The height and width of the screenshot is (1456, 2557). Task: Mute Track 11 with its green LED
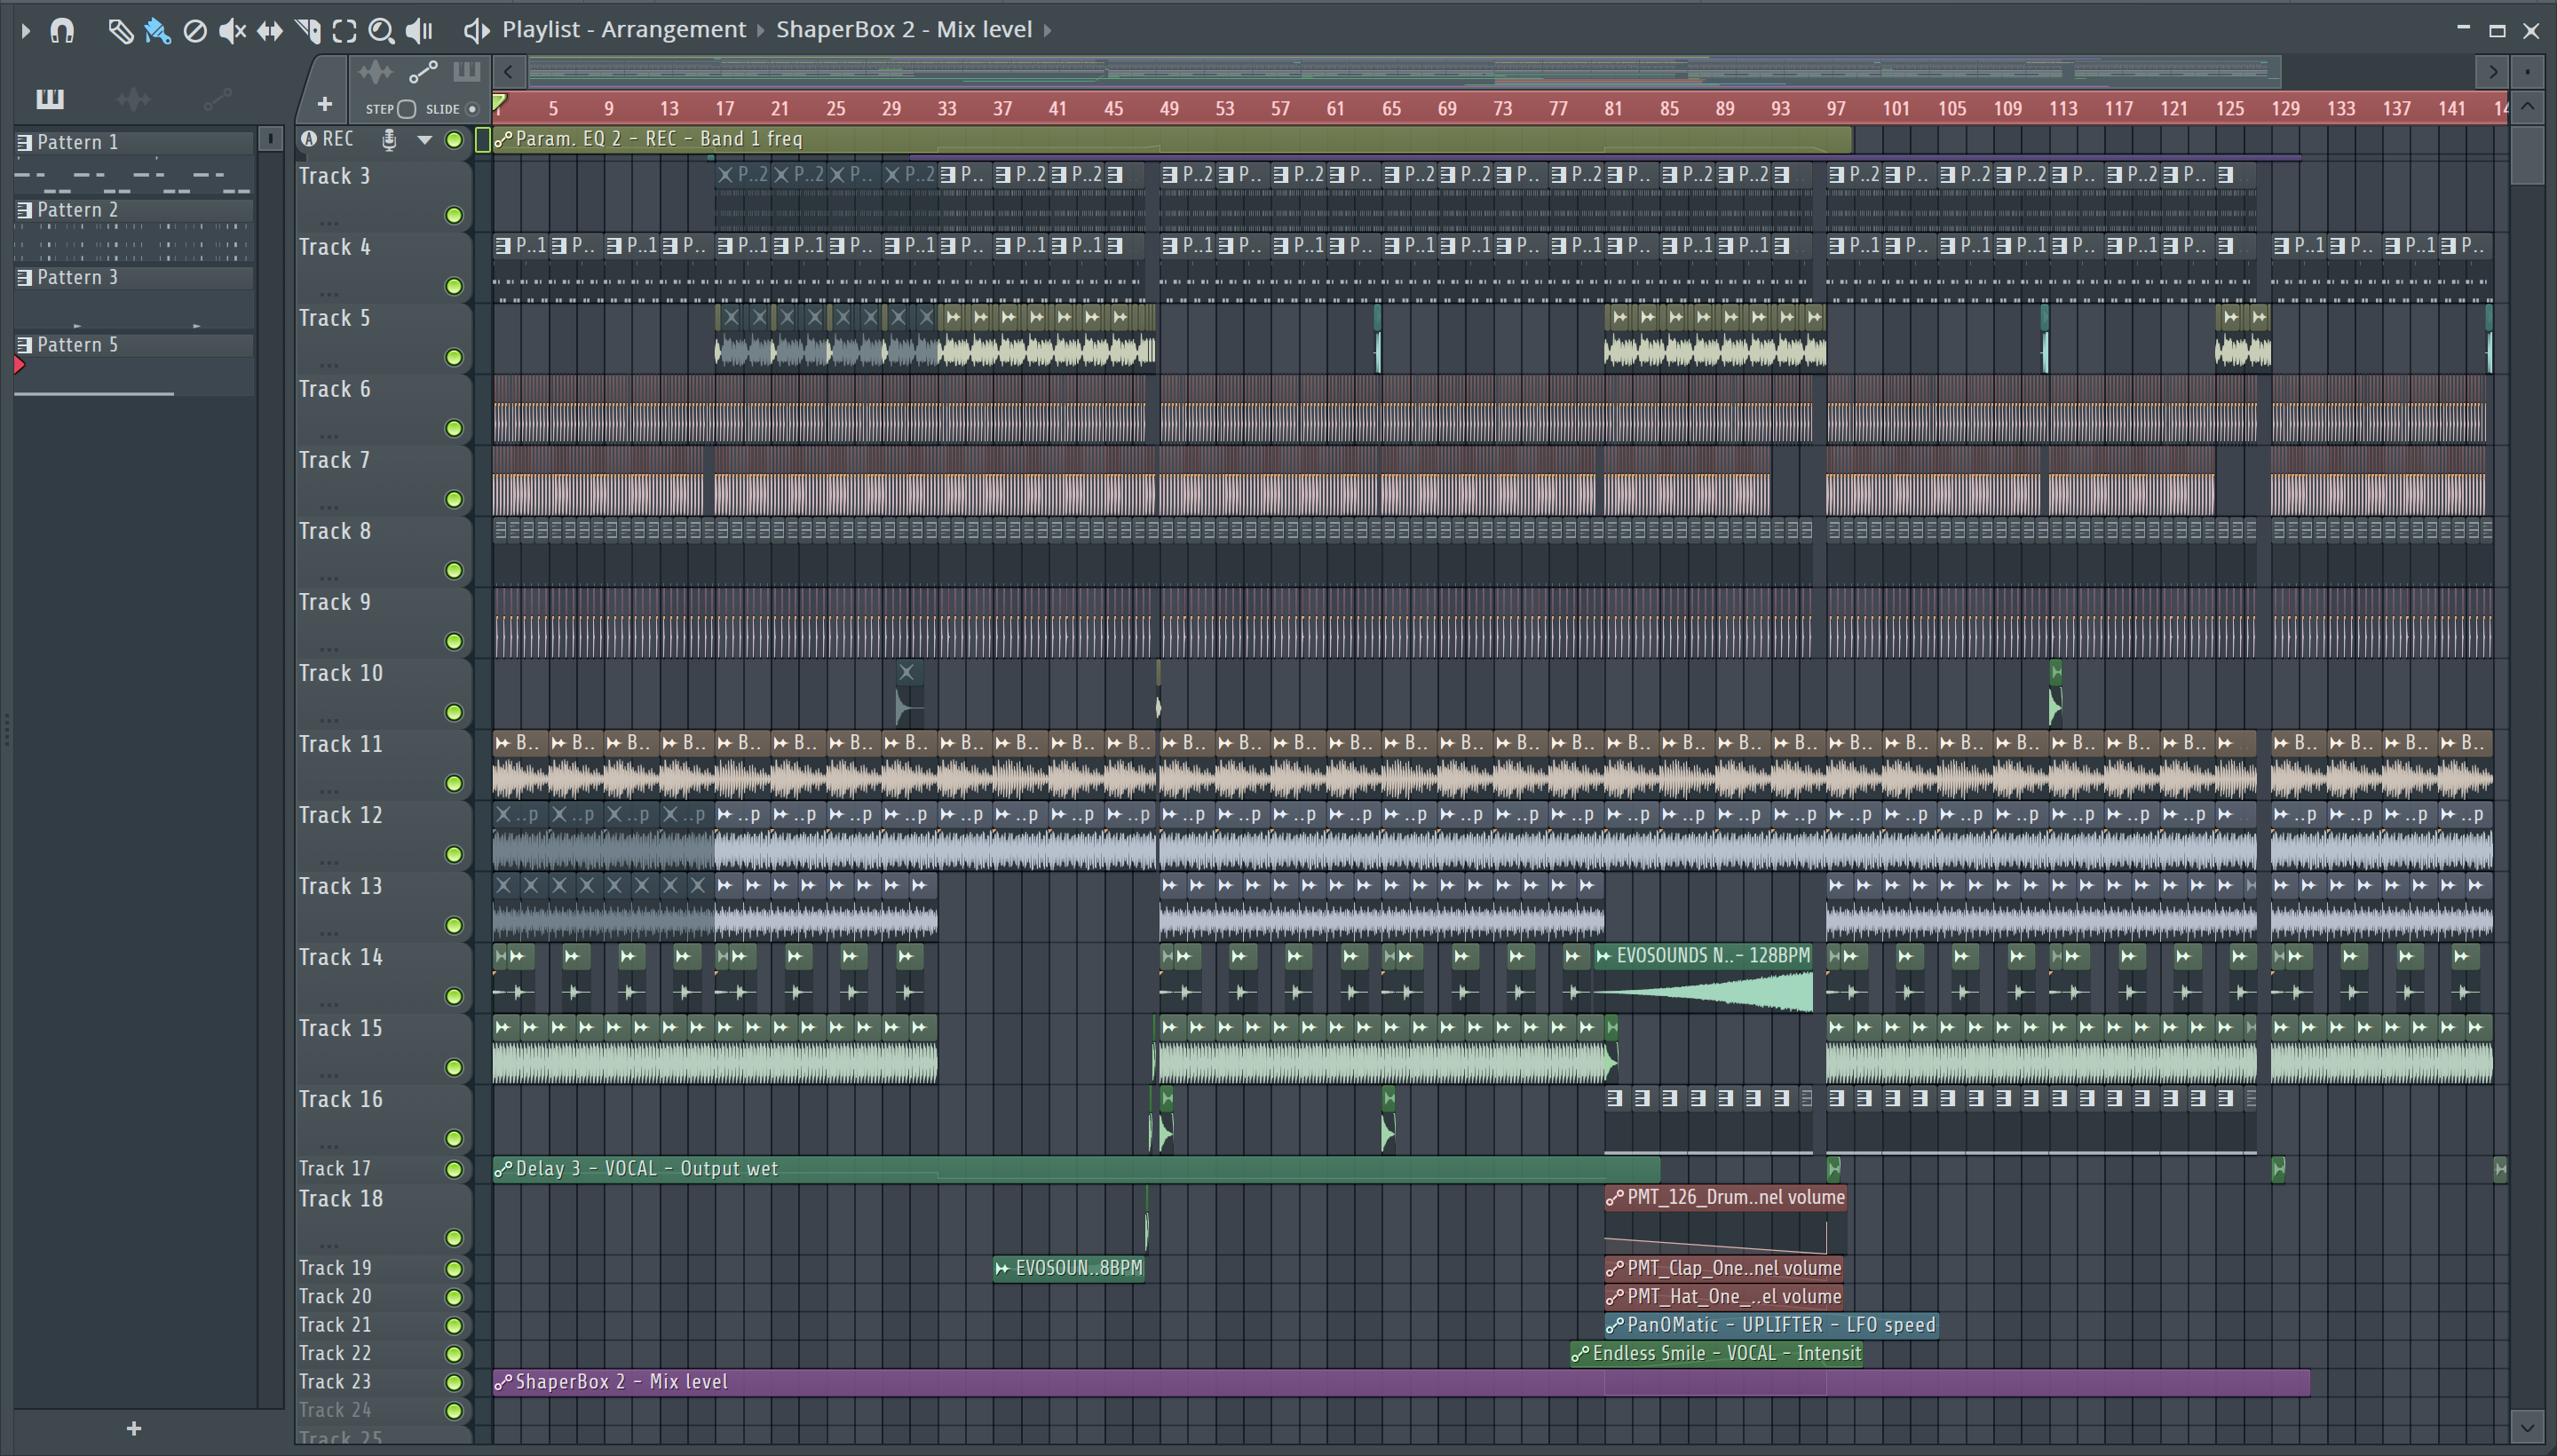click(x=454, y=783)
